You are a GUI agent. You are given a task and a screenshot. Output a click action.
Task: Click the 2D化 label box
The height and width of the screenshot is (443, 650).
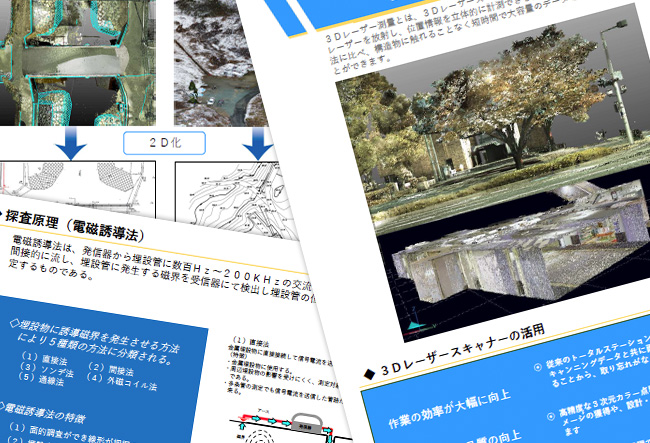coord(164,143)
